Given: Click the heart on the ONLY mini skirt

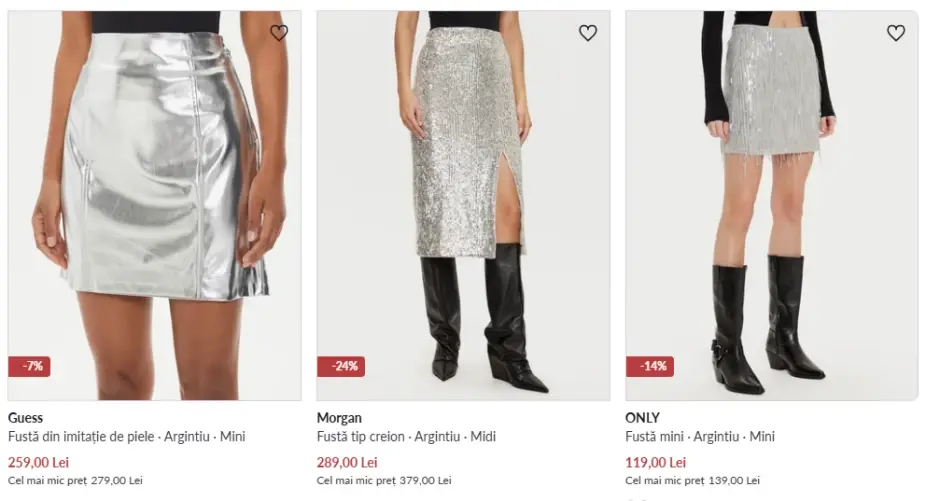Looking at the screenshot, I should (896, 33).
